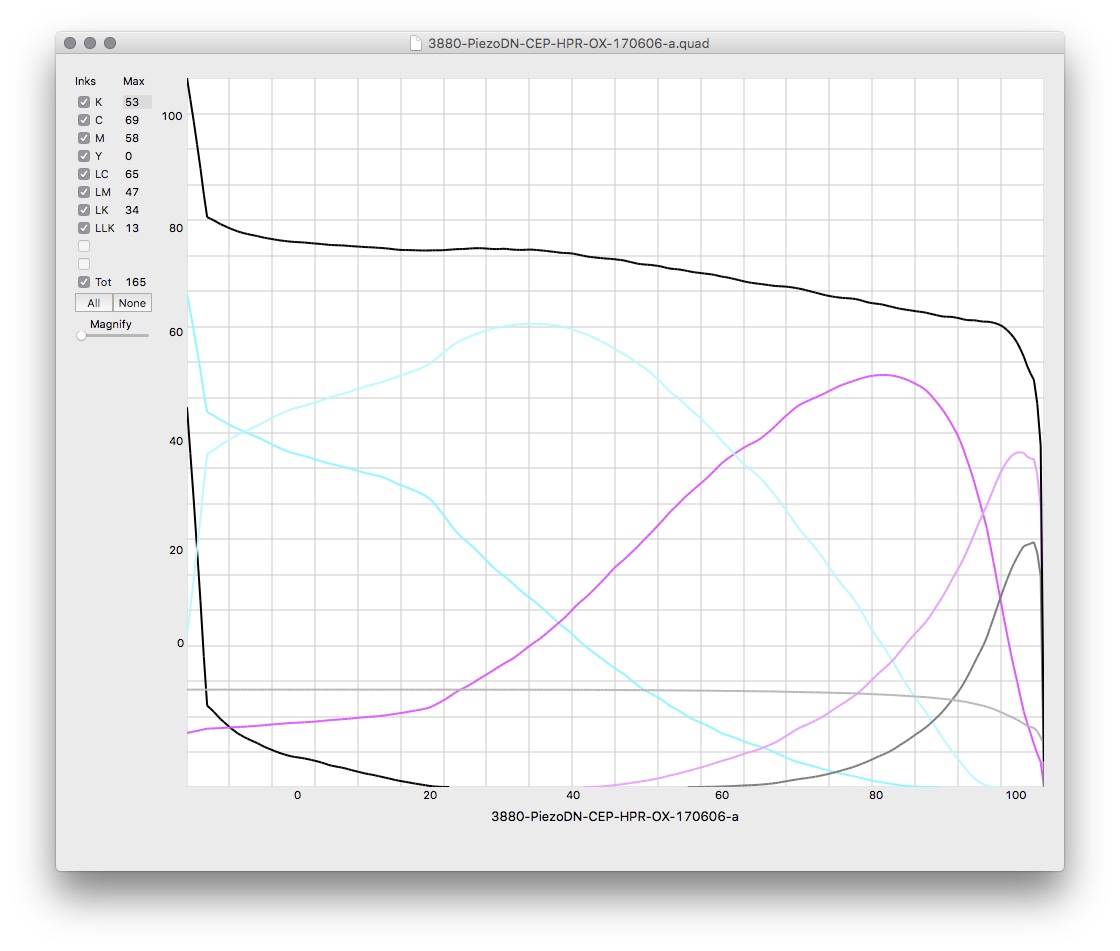
Task: Click the Tot value 165
Action: tap(136, 282)
